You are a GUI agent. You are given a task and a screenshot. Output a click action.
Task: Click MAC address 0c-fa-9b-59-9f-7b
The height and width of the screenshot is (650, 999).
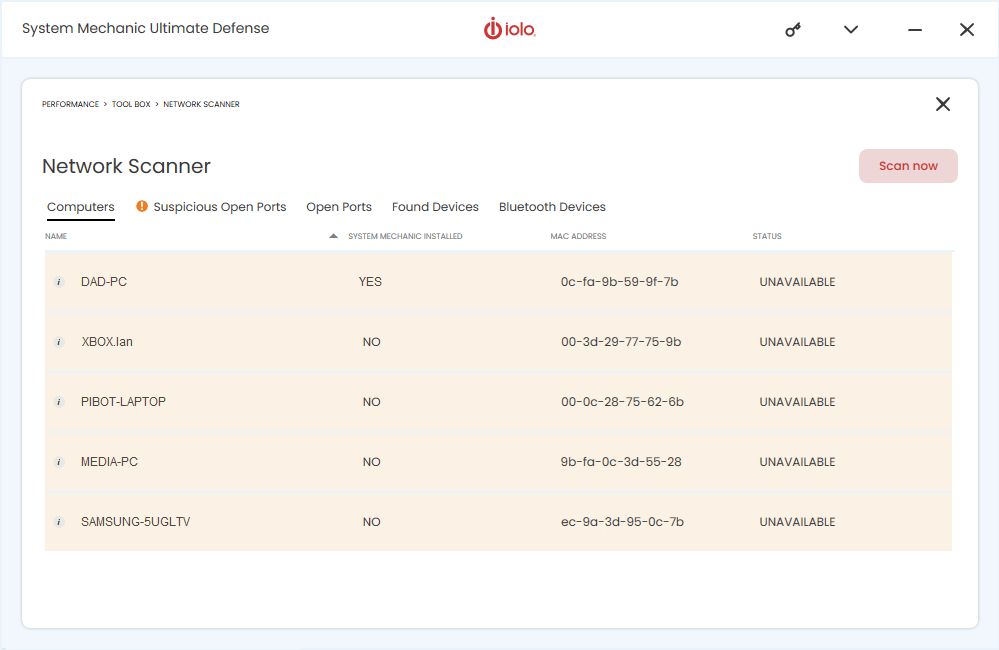click(x=619, y=282)
